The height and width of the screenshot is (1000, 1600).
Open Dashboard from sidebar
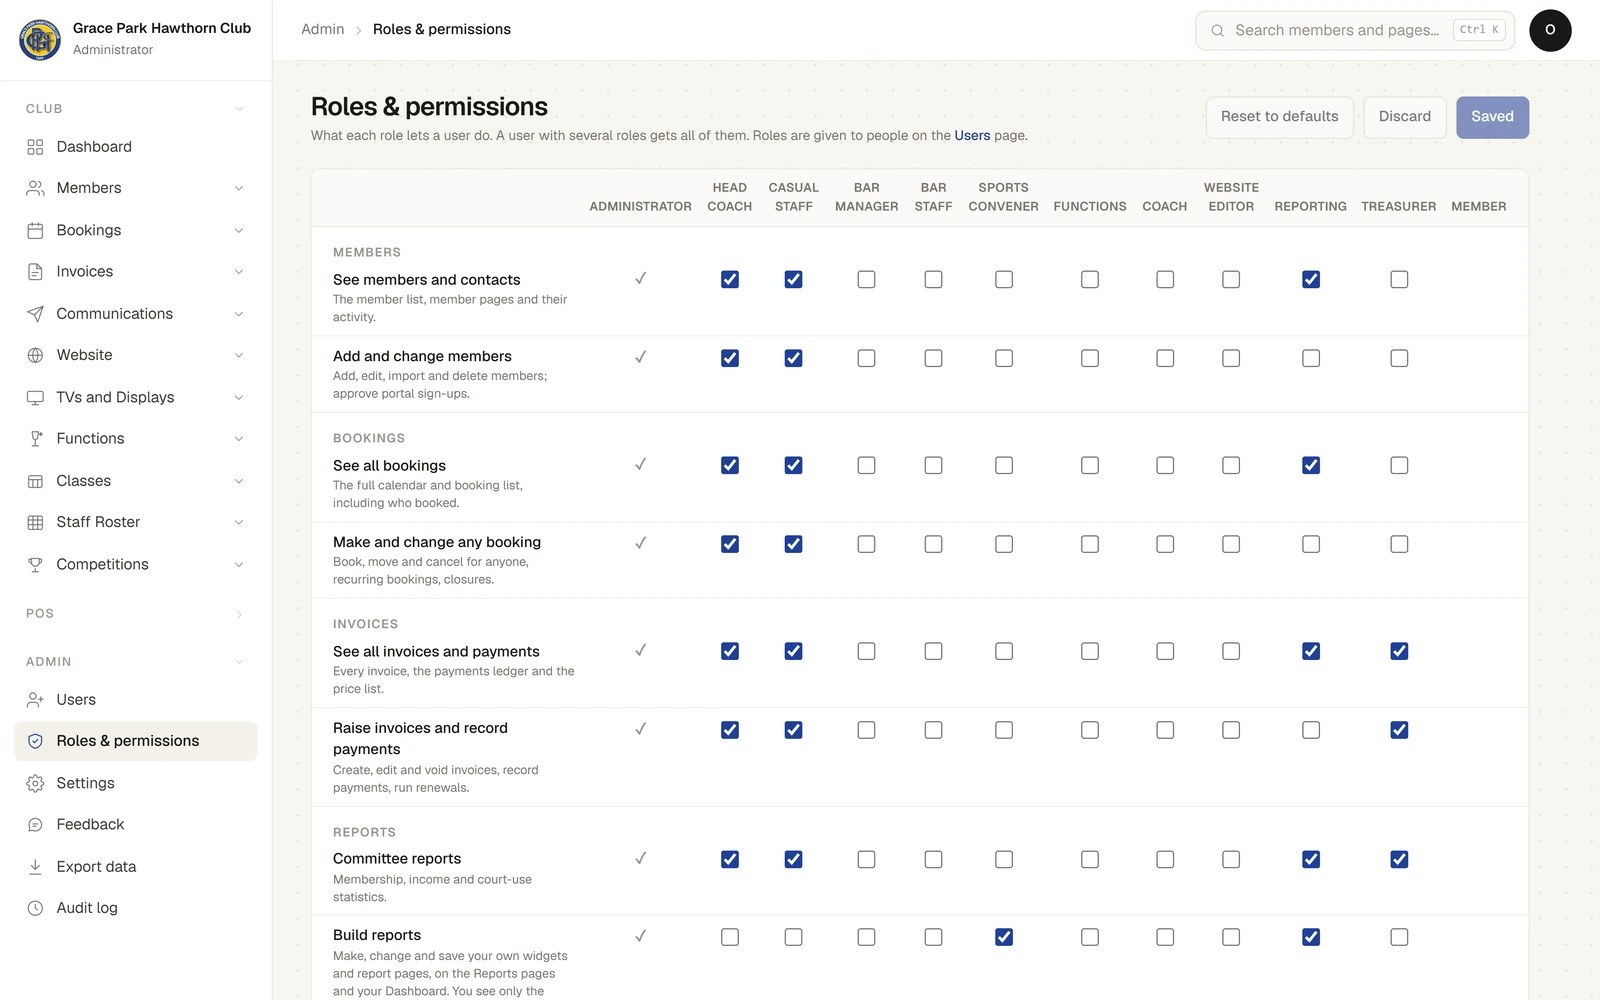(x=136, y=147)
